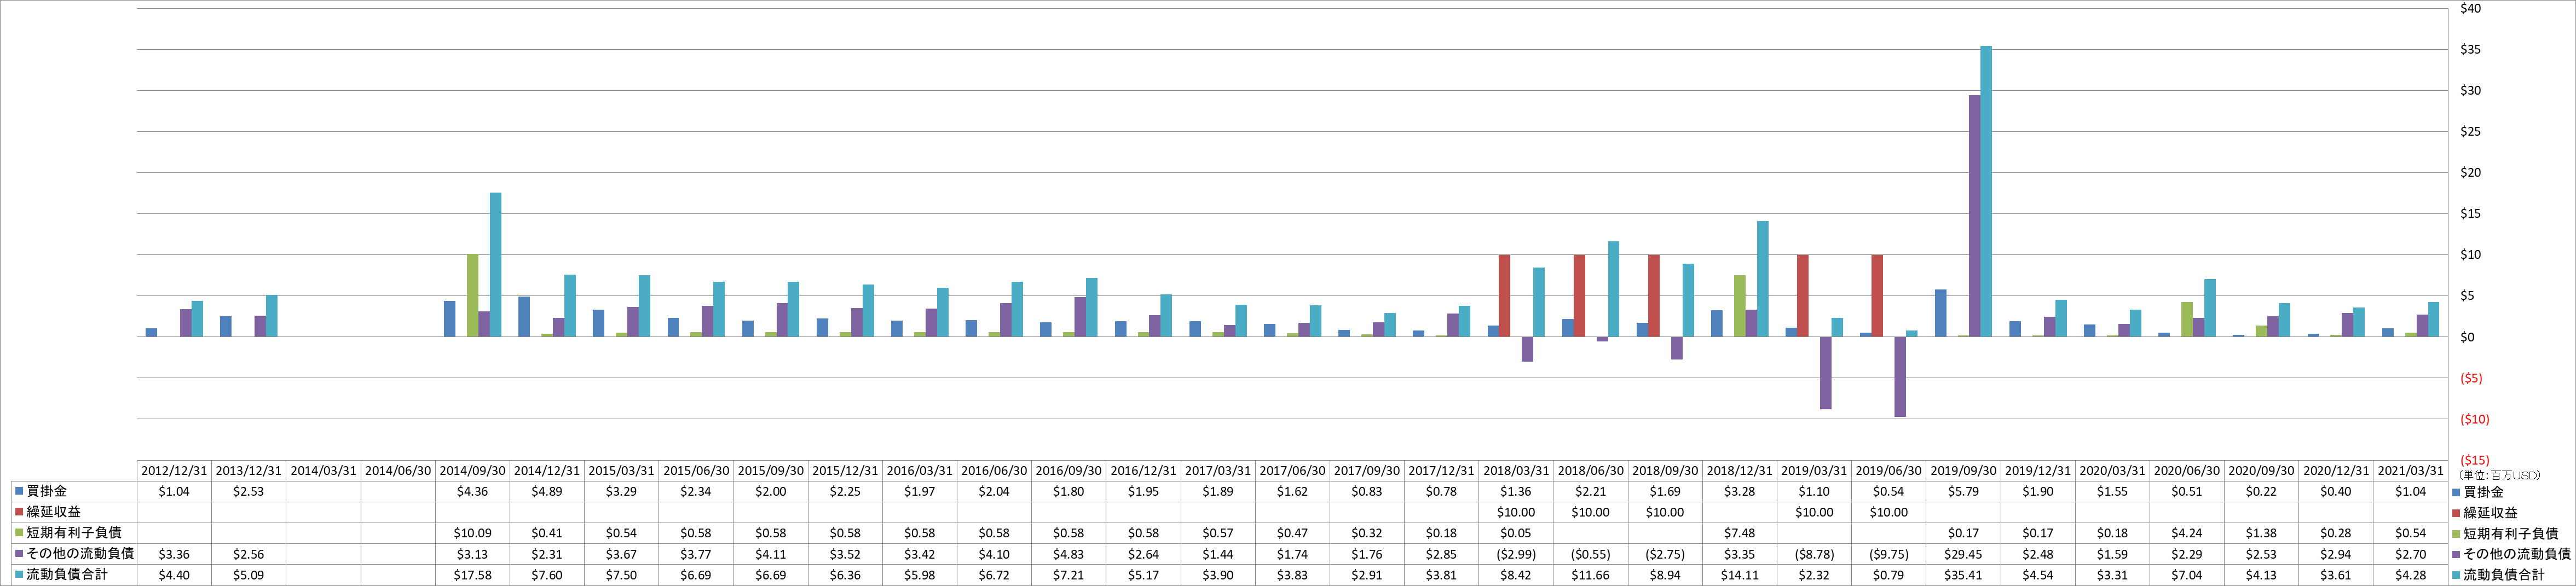Click the 2016/06/30 date column header
This screenshot has height=586, width=2576.
pos(994,471)
